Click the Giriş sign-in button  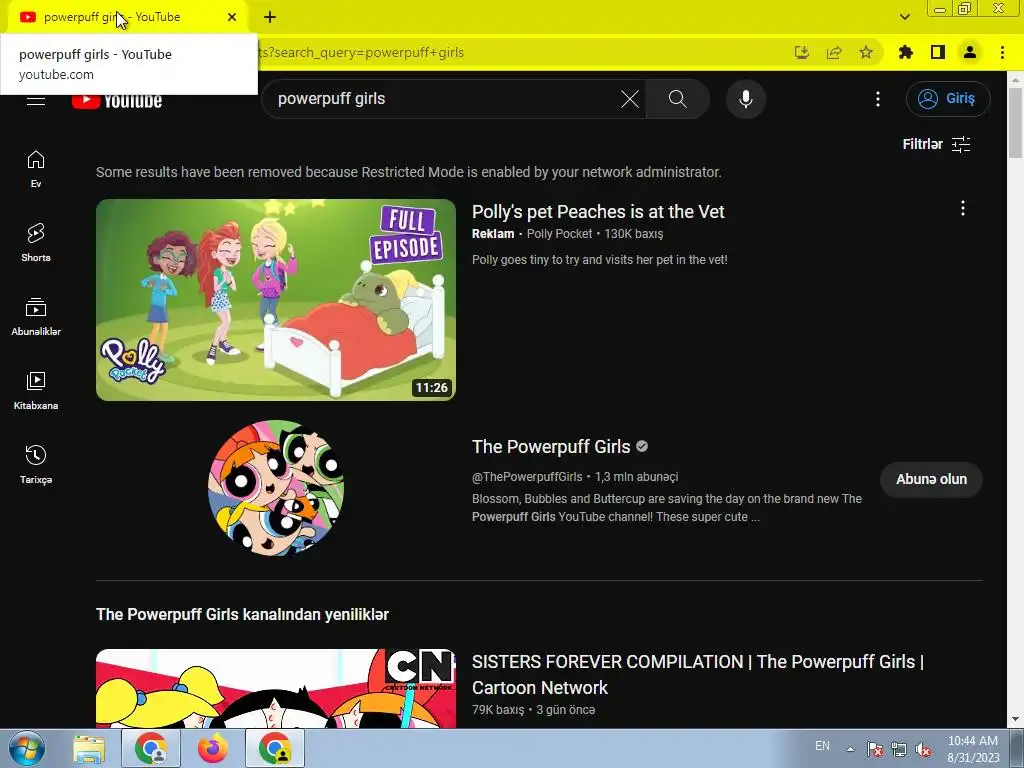[x=948, y=99]
